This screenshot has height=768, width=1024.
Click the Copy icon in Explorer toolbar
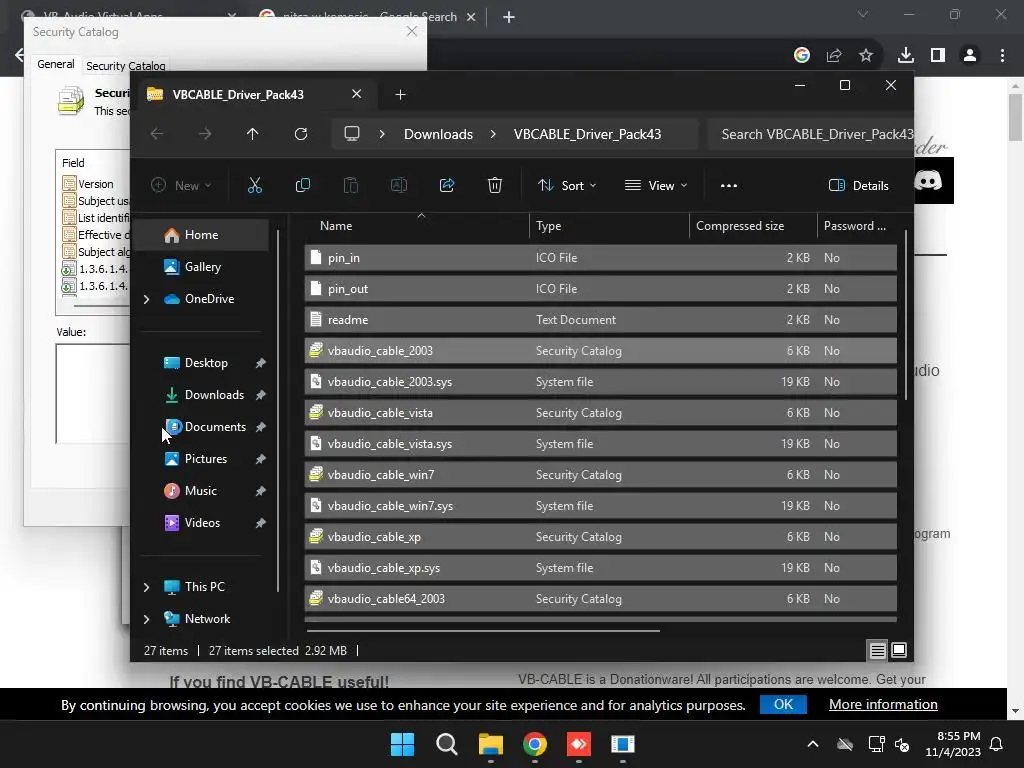point(302,185)
